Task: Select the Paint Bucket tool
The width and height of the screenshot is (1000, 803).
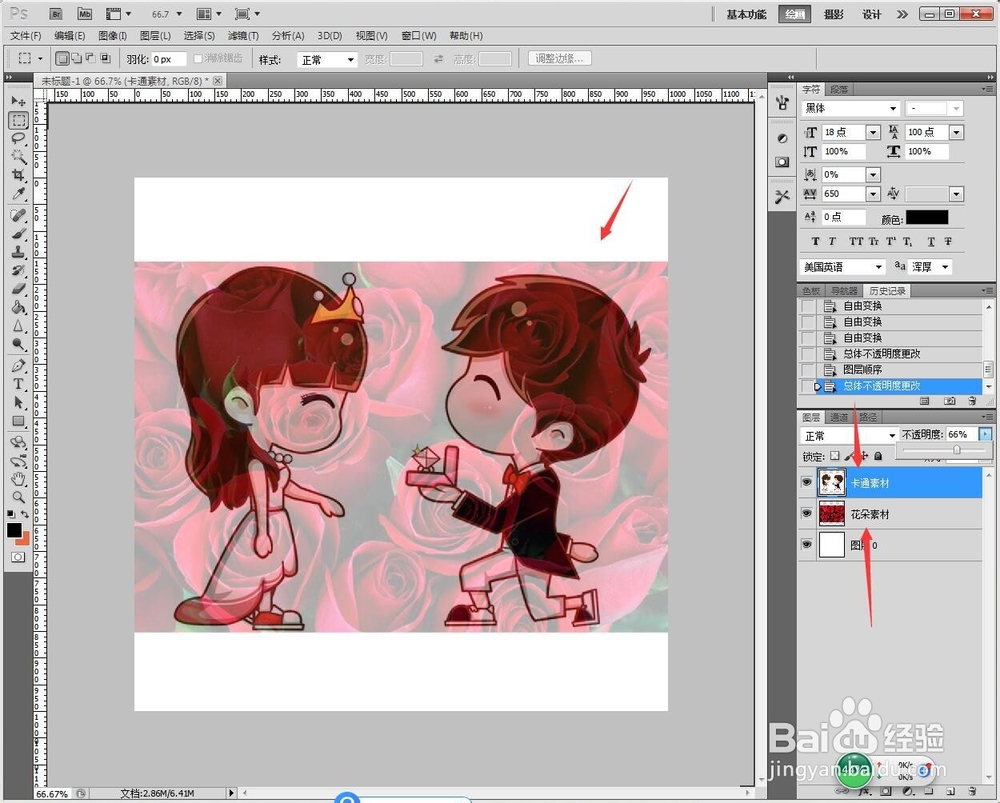Action: pyautogui.click(x=18, y=307)
